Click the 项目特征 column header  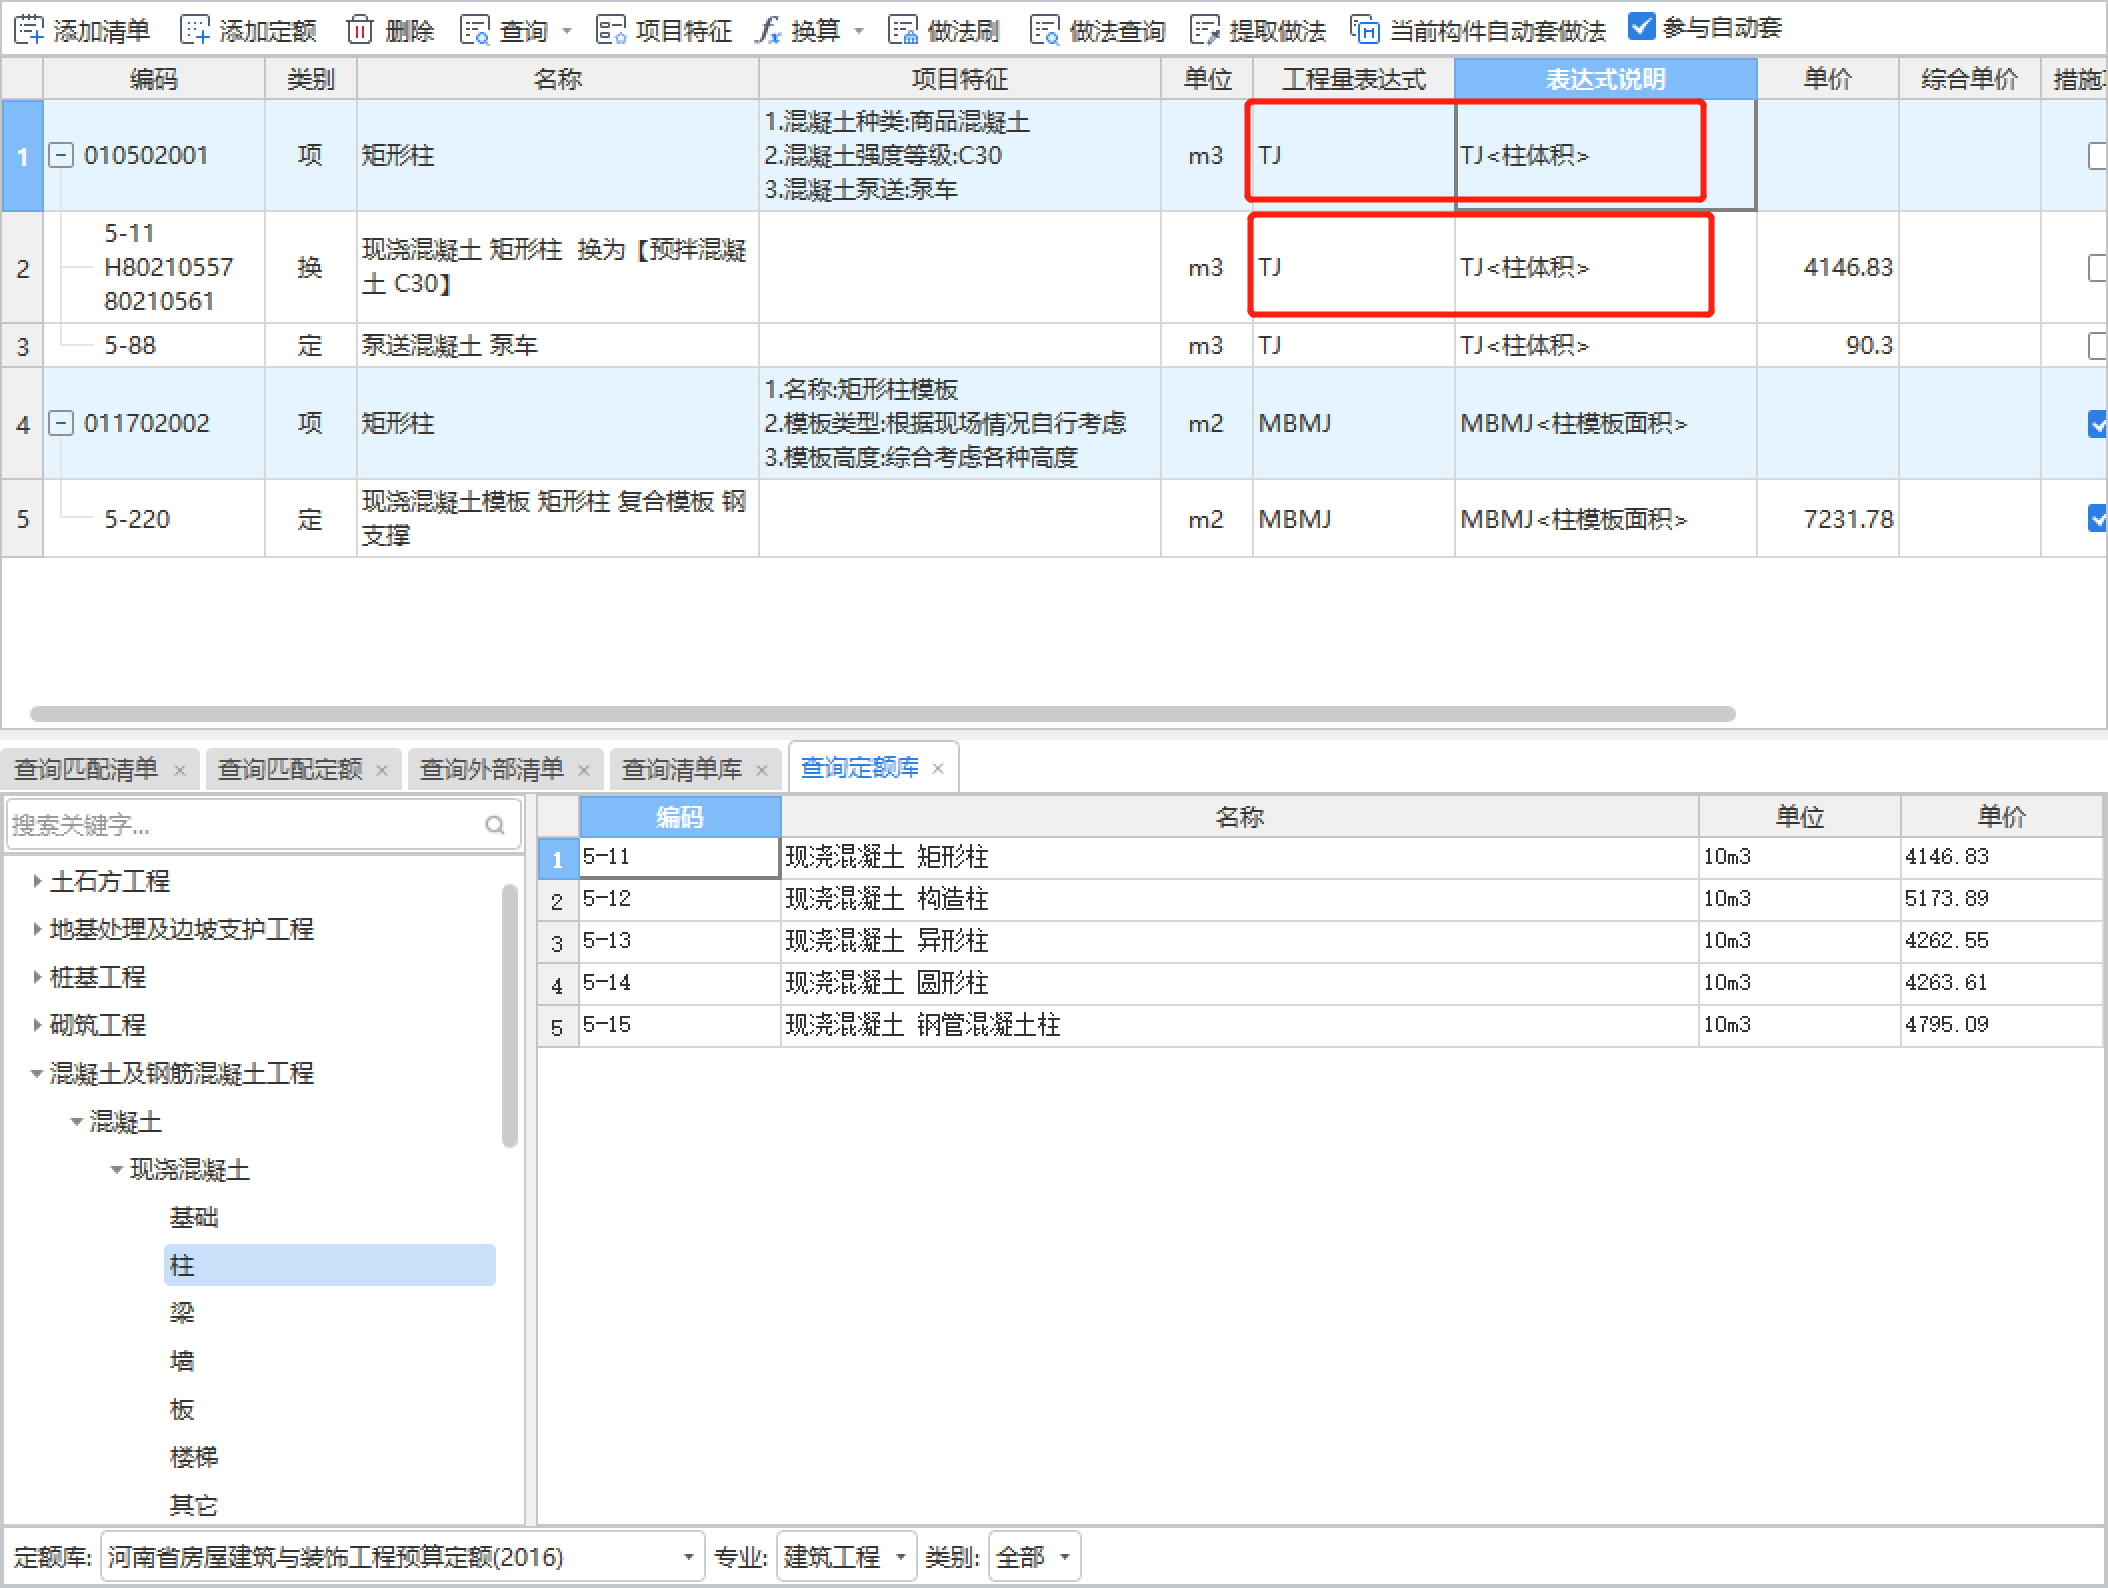point(959,79)
